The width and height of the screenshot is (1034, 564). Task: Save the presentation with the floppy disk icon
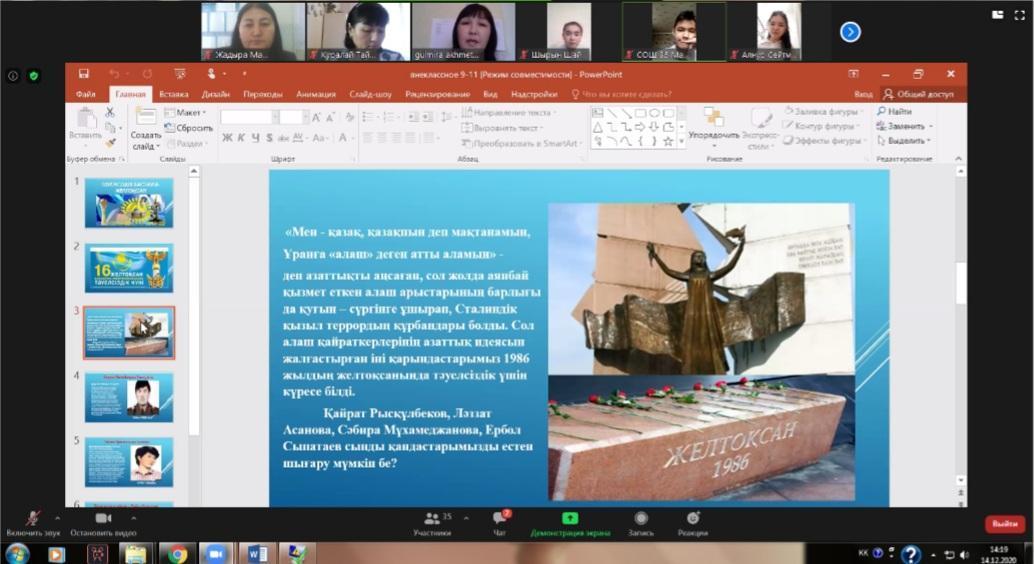pyautogui.click(x=84, y=74)
